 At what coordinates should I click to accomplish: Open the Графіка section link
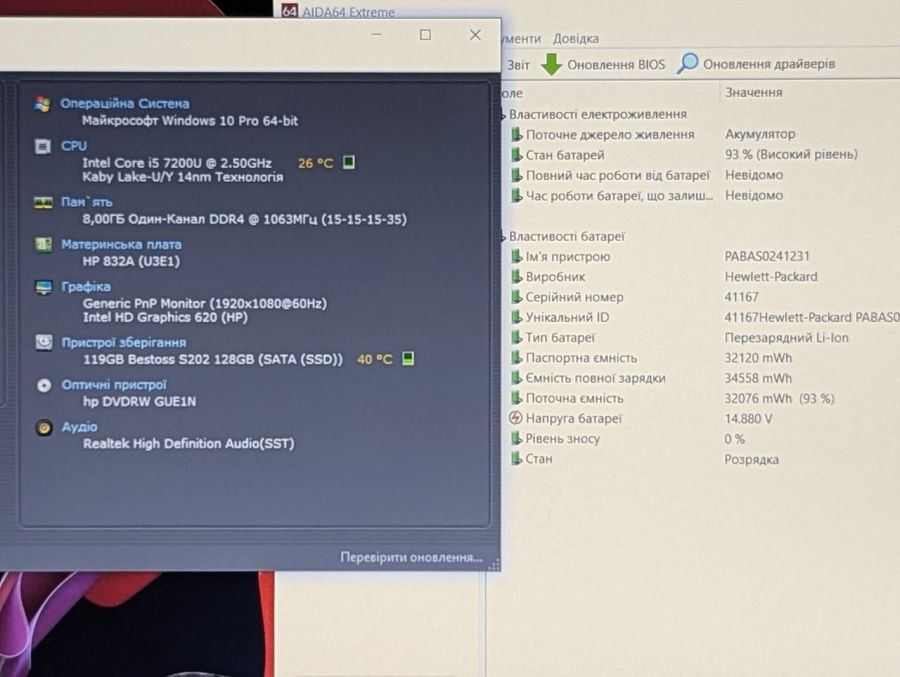click(x=86, y=287)
